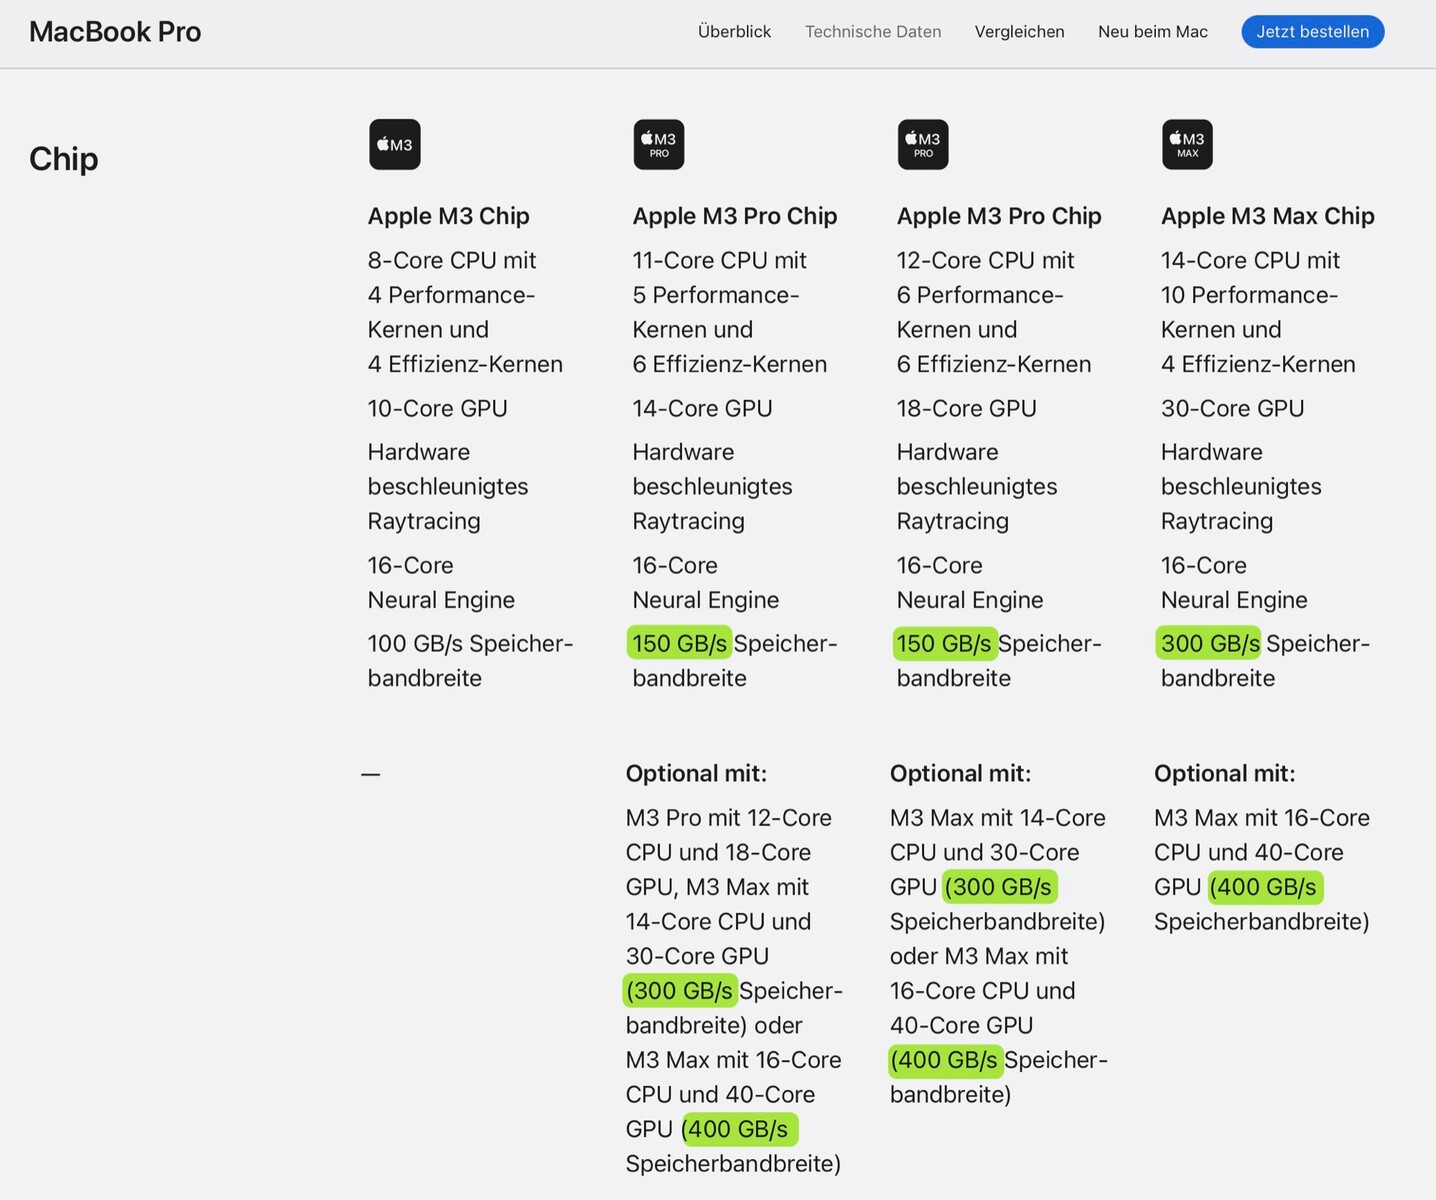Select the Technische Daten tab

click(873, 32)
